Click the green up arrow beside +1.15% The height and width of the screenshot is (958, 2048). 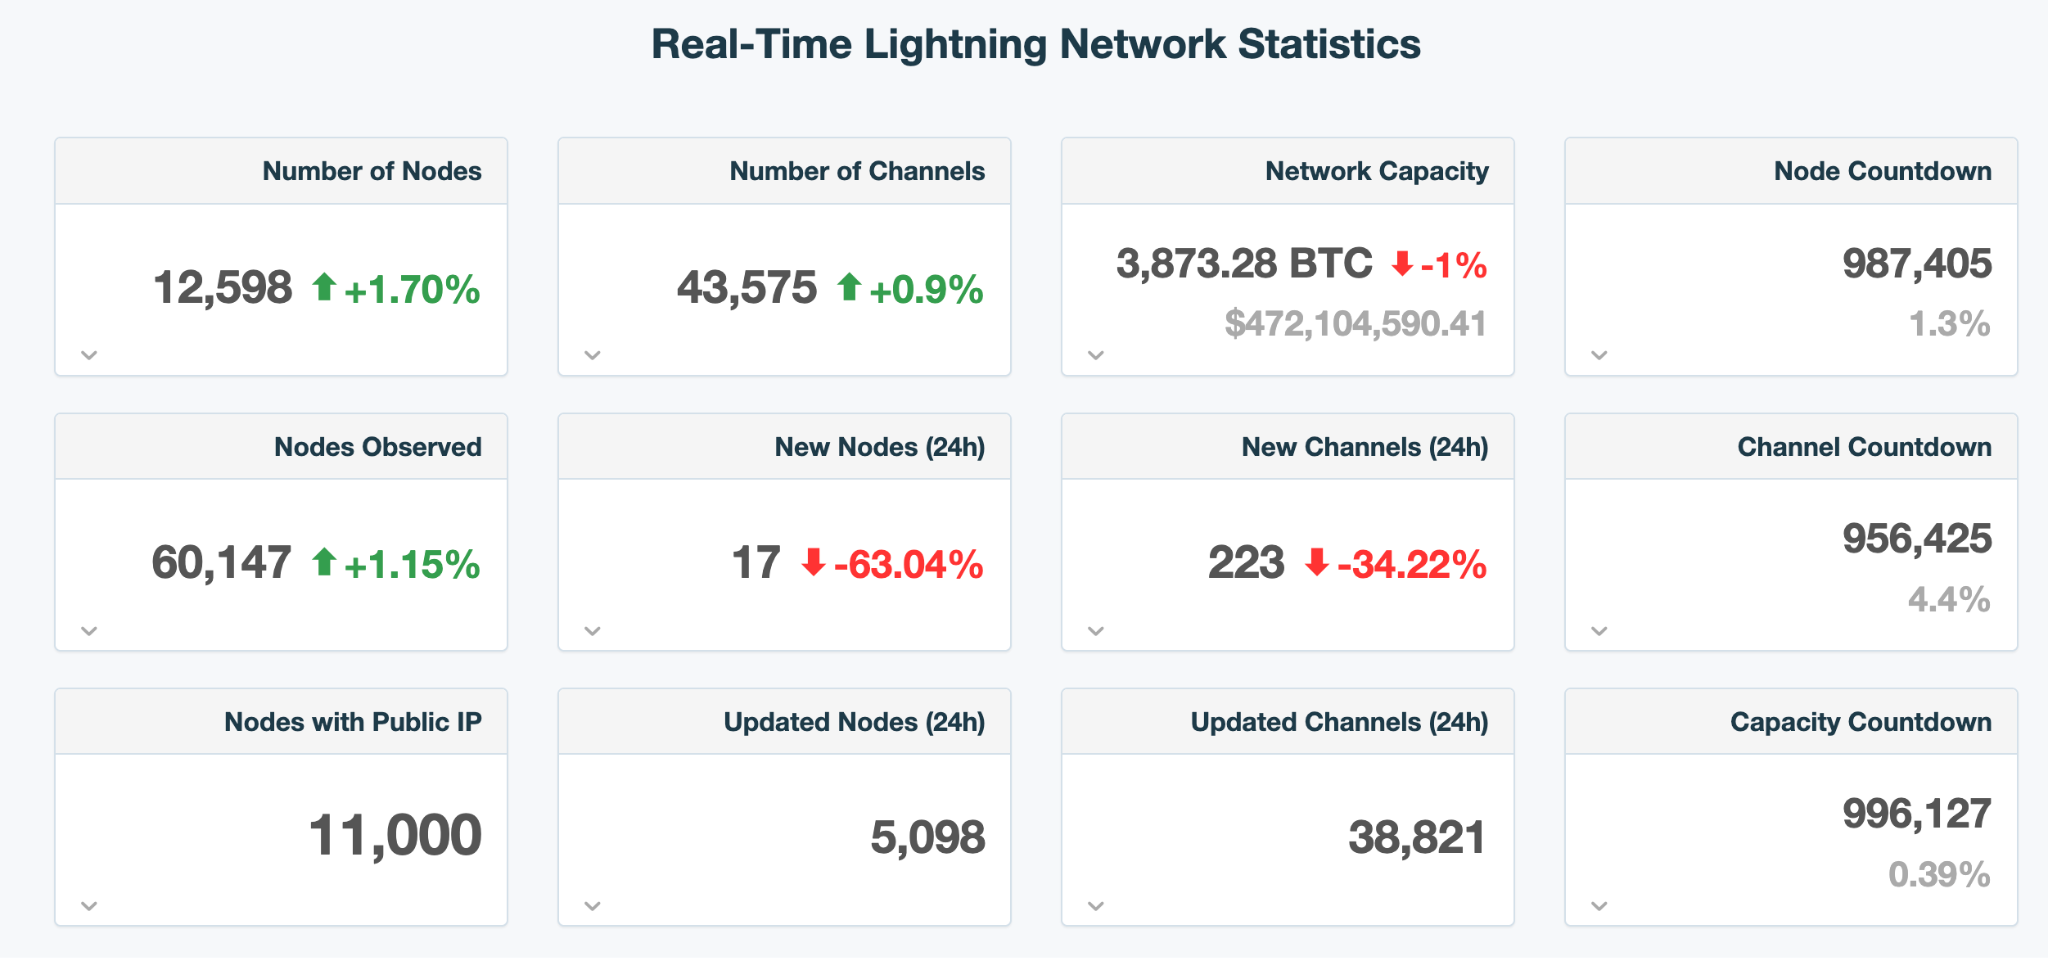pos(324,562)
